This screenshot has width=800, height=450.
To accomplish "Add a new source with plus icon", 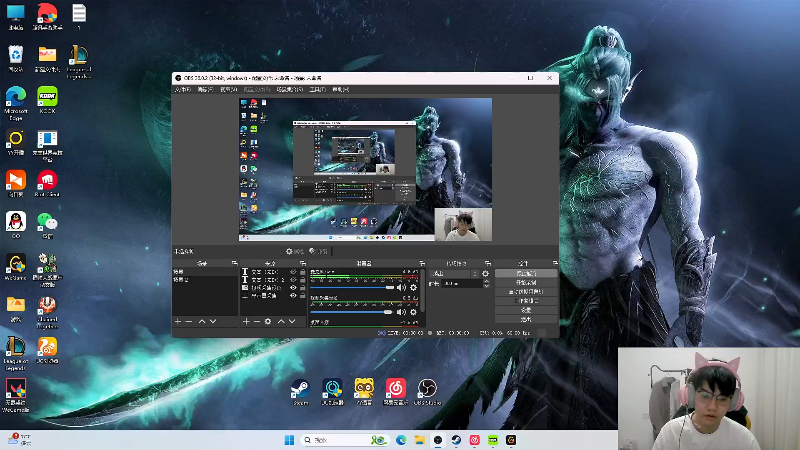I will coord(246,321).
